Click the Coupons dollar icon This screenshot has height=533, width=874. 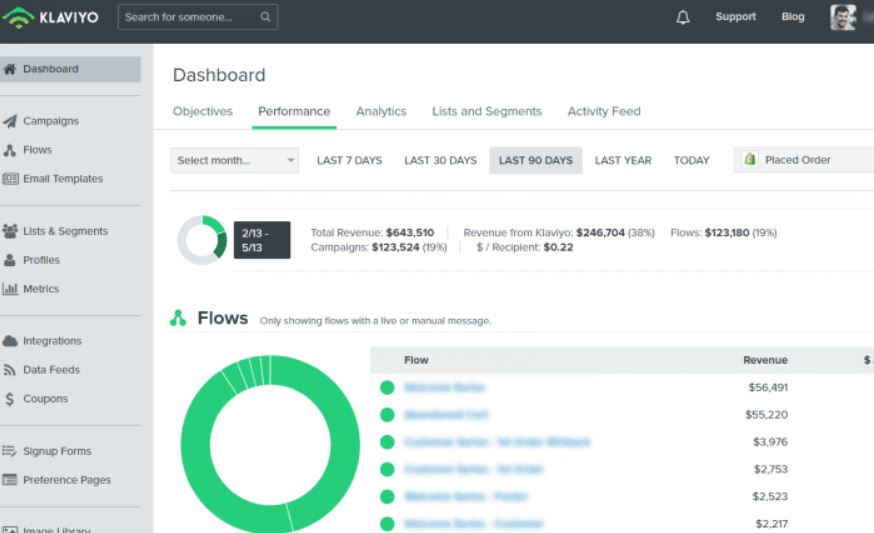[x=9, y=399]
